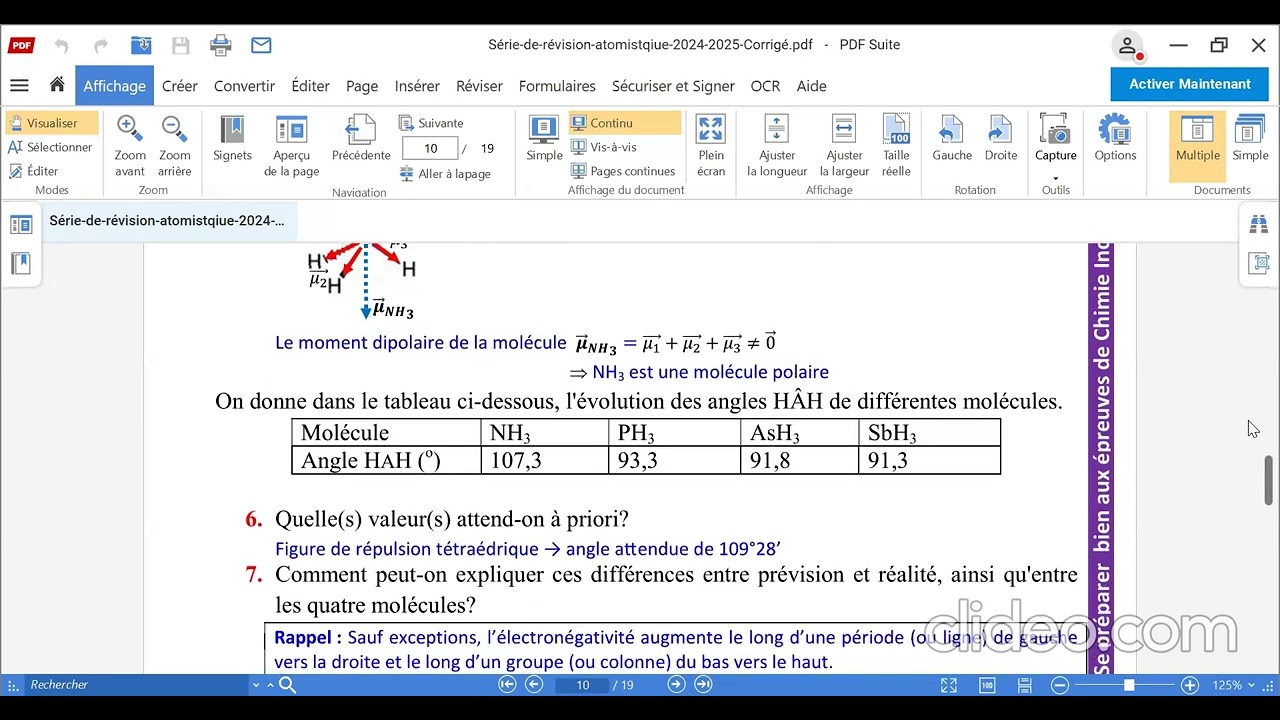Open the Créer ribbon tab
1280x720 pixels.
click(180, 86)
